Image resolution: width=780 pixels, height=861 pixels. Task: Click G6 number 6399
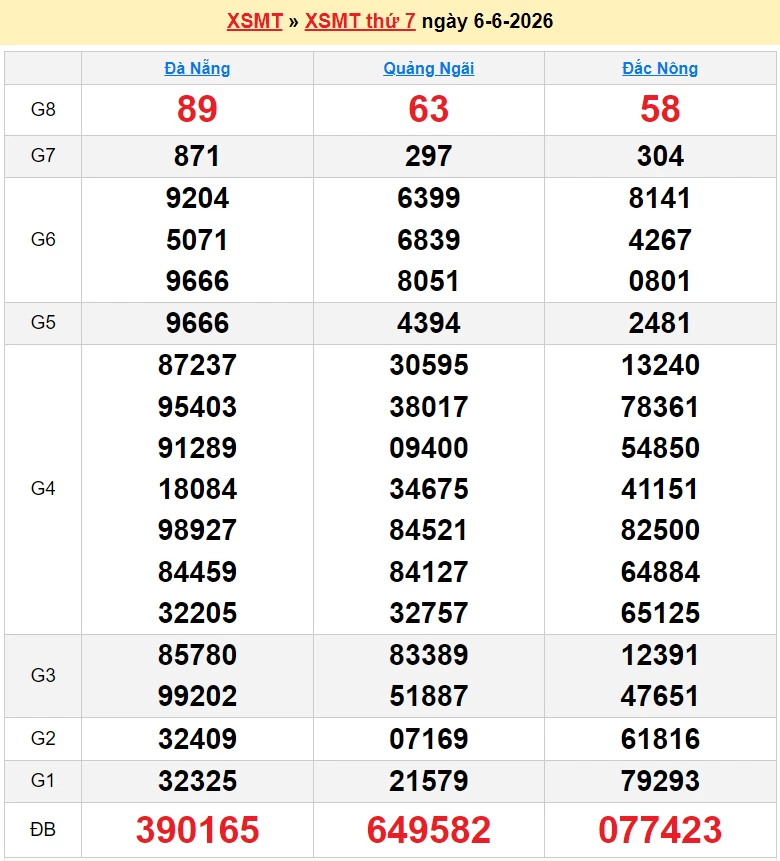pyautogui.click(x=428, y=198)
